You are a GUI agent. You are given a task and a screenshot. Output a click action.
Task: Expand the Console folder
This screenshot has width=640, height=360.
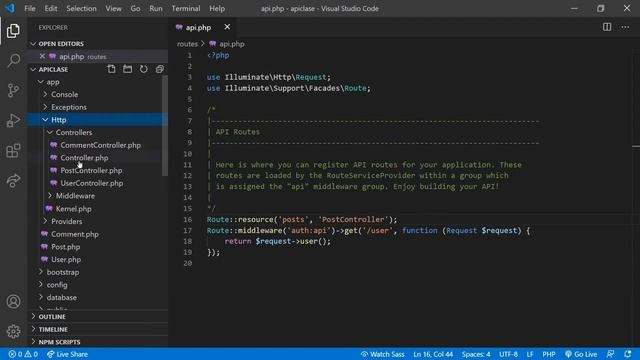tap(98, 94)
